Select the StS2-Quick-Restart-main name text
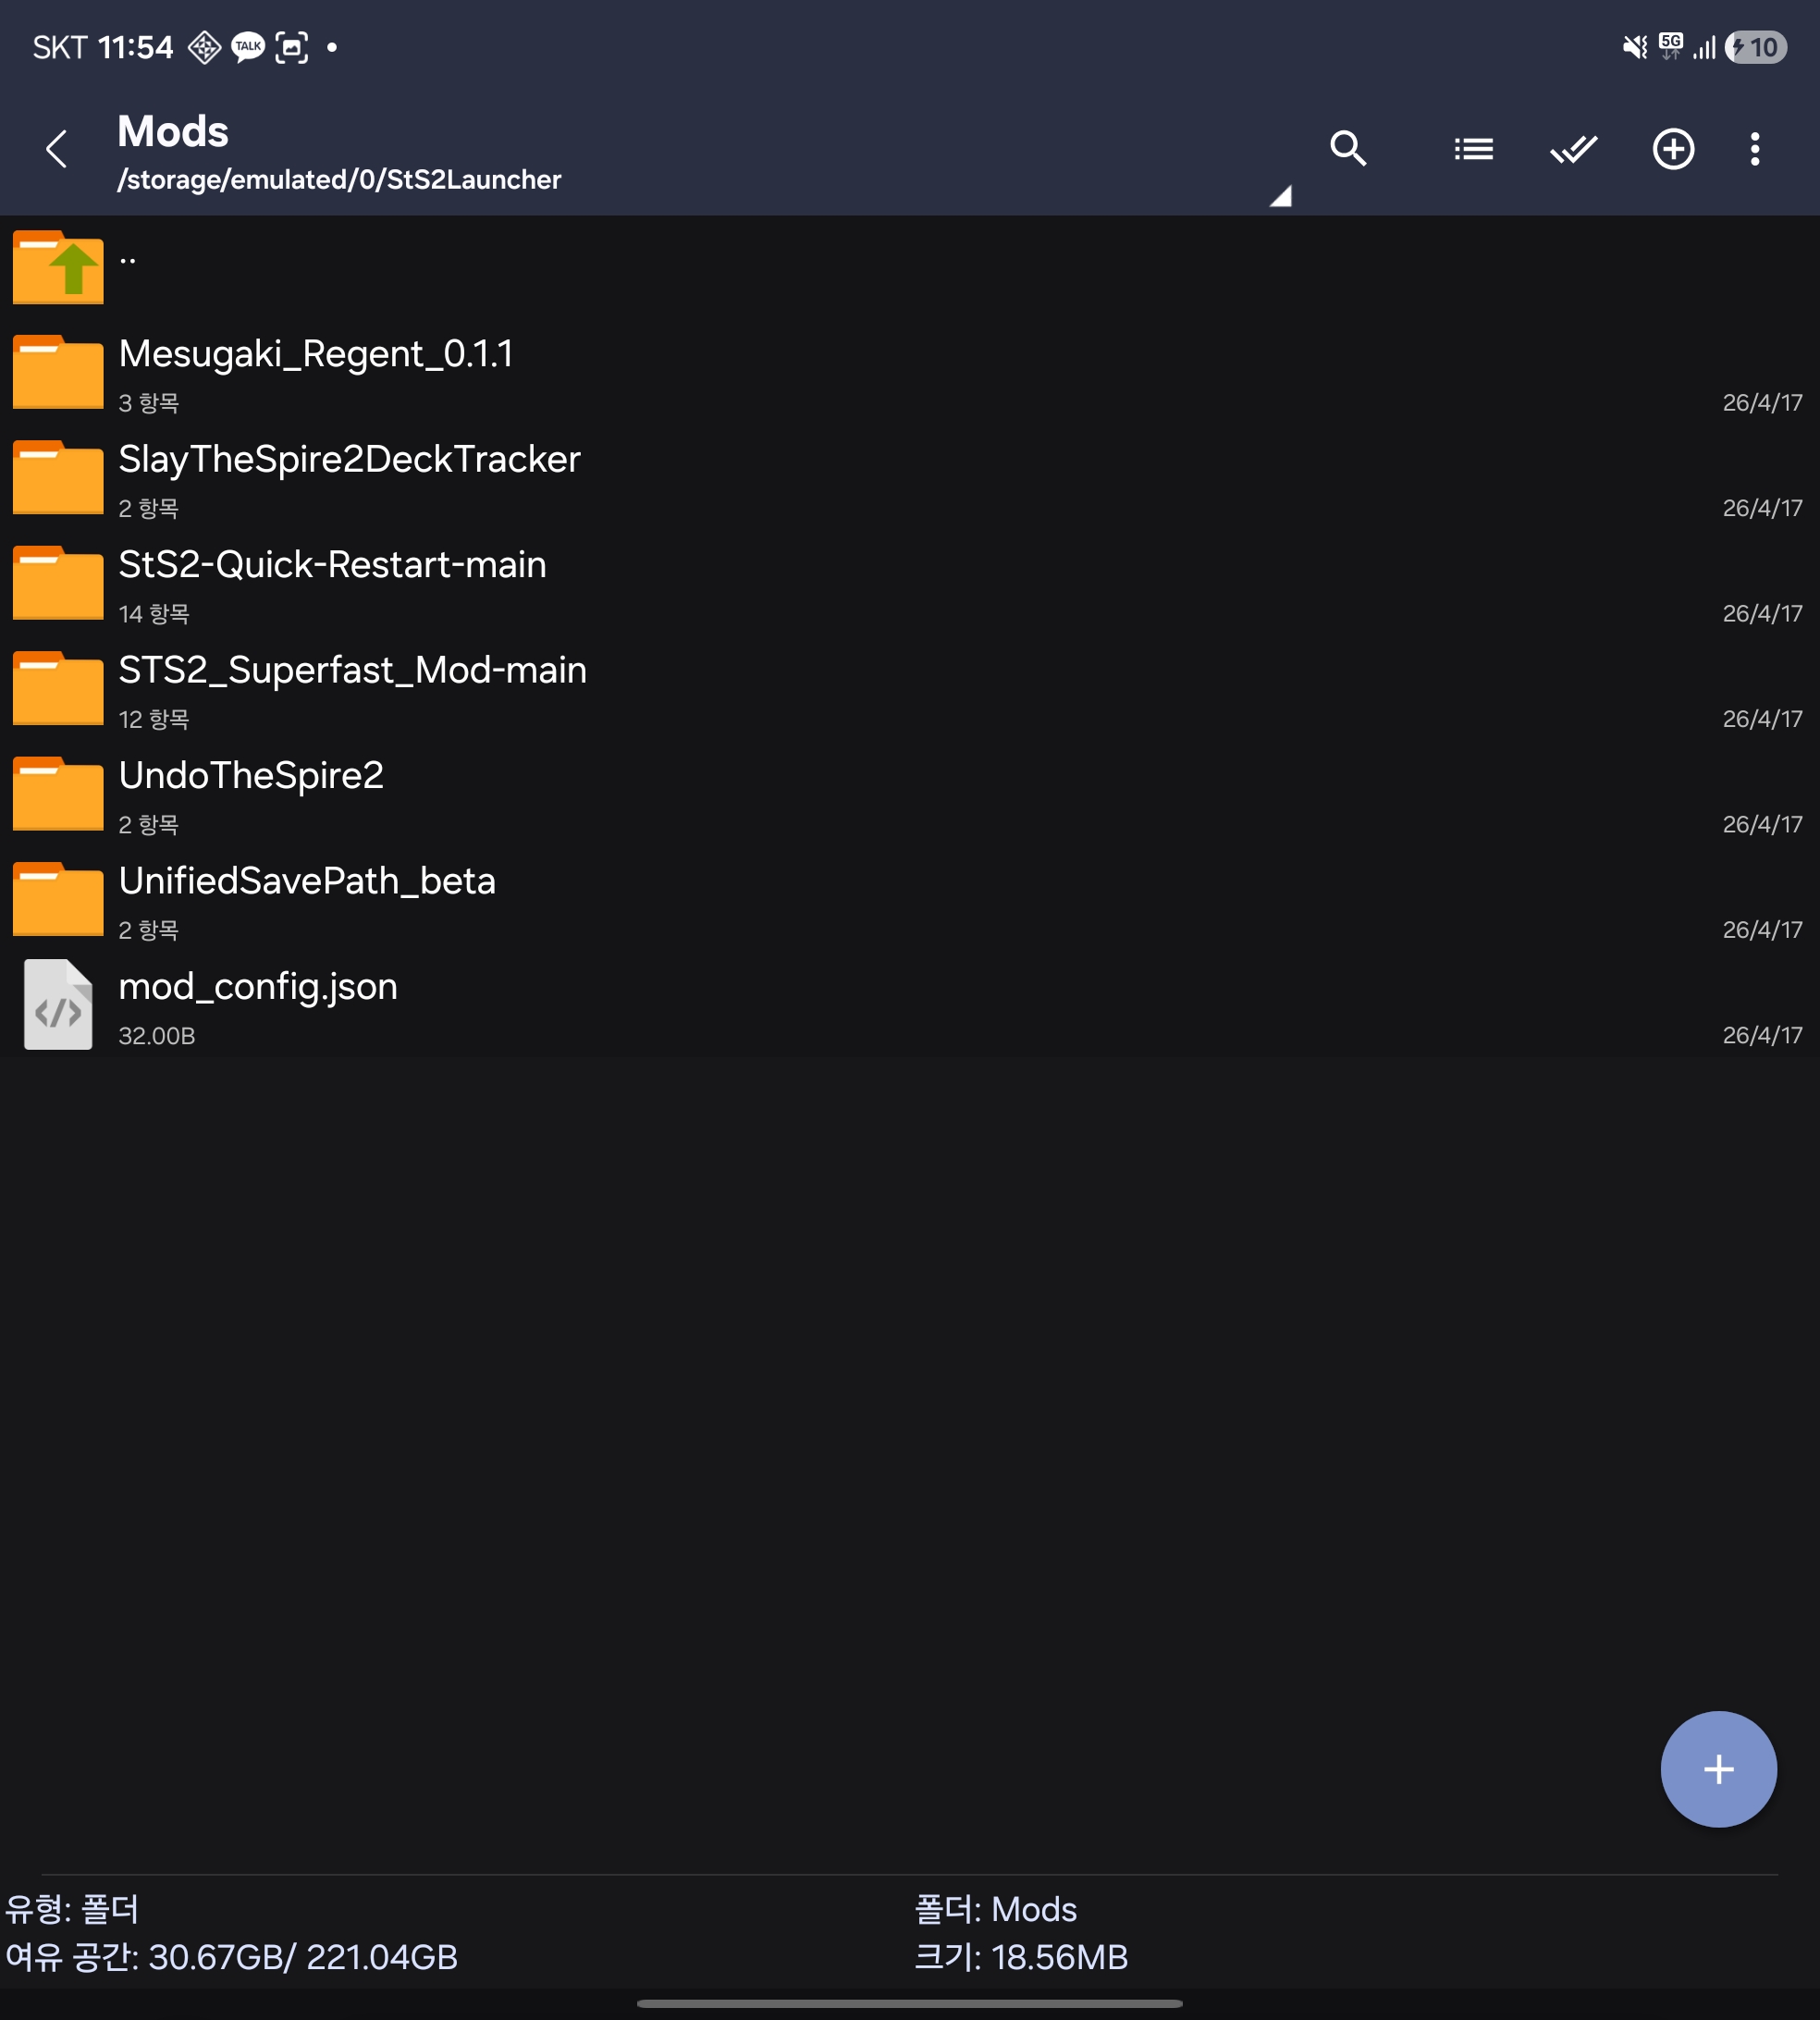The width and height of the screenshot is (1820, 2020). click(x=332, y=565)
